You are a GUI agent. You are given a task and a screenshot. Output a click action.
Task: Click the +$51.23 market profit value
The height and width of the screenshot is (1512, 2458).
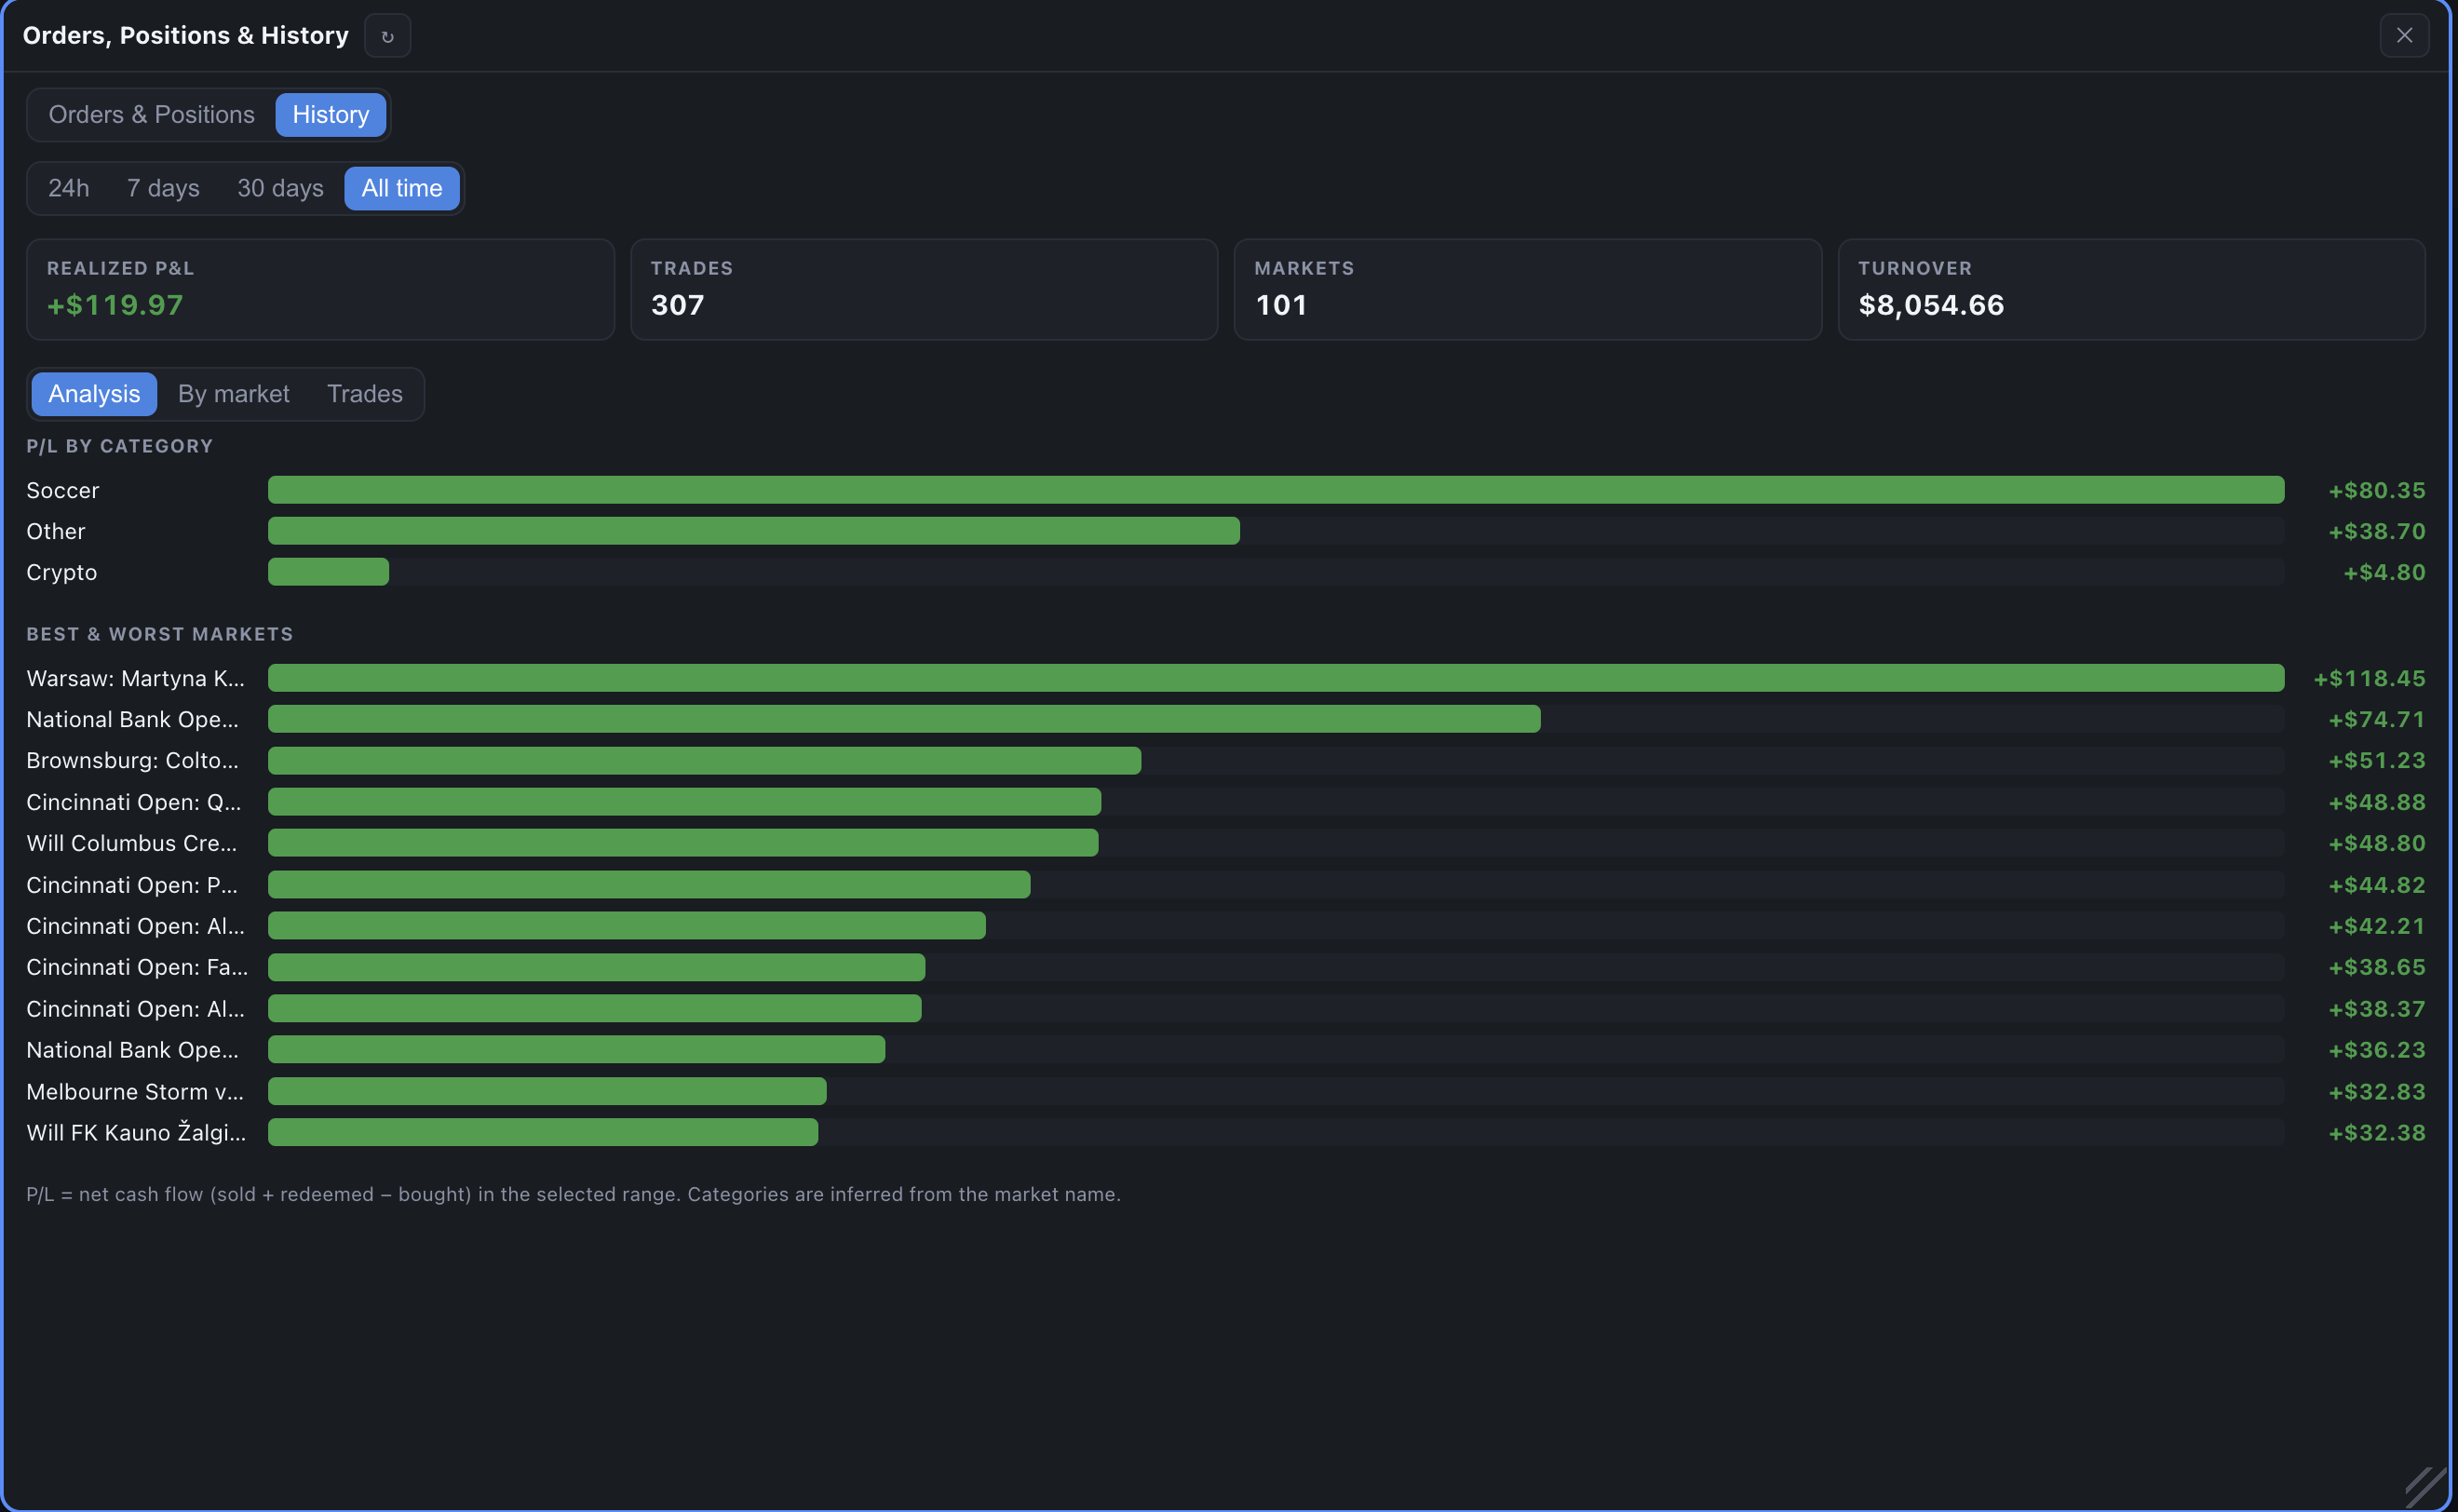click(x=2377, y=760)
